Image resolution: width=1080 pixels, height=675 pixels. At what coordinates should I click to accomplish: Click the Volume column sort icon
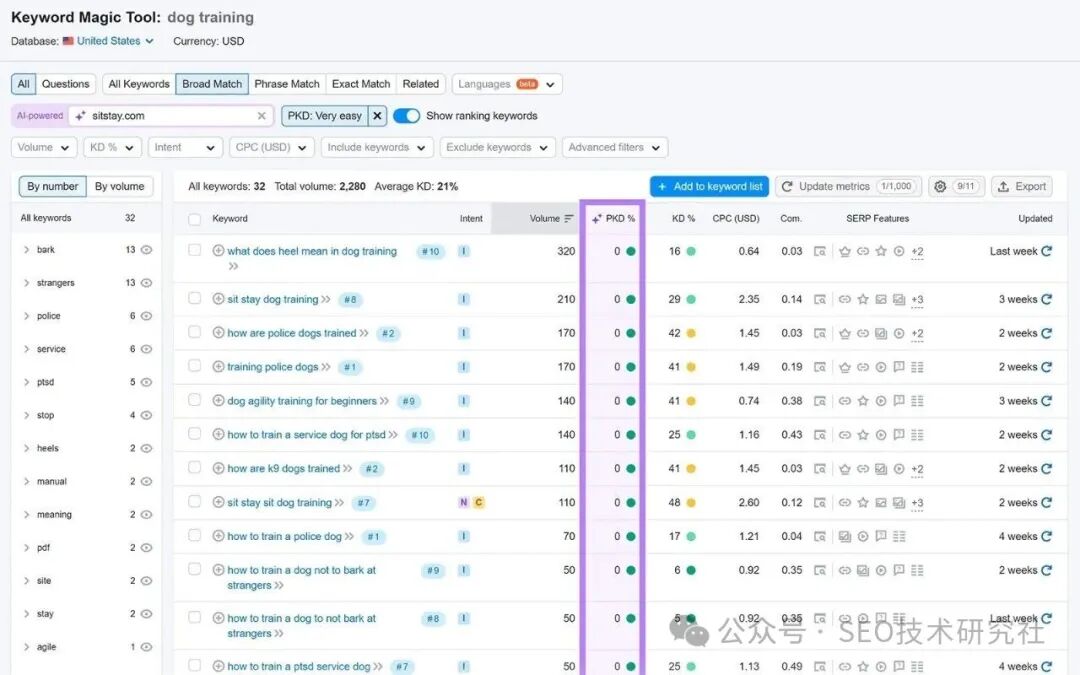(569, 218)
